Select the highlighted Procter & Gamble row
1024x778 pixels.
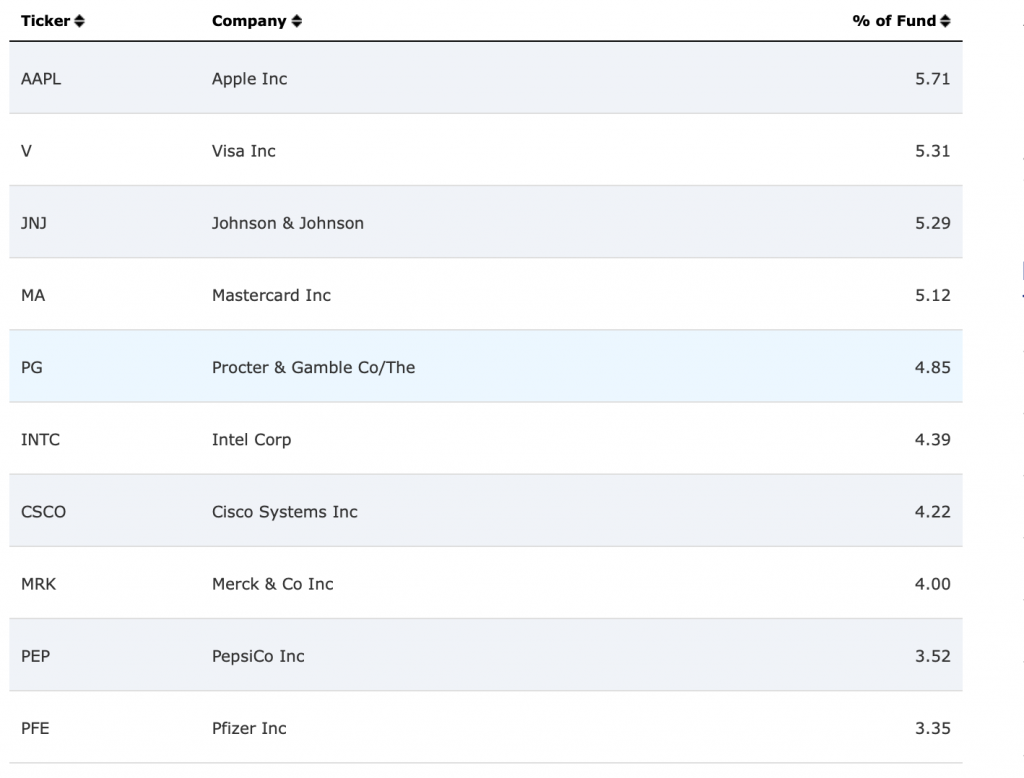pyautogui.click(x=486, y=366)
